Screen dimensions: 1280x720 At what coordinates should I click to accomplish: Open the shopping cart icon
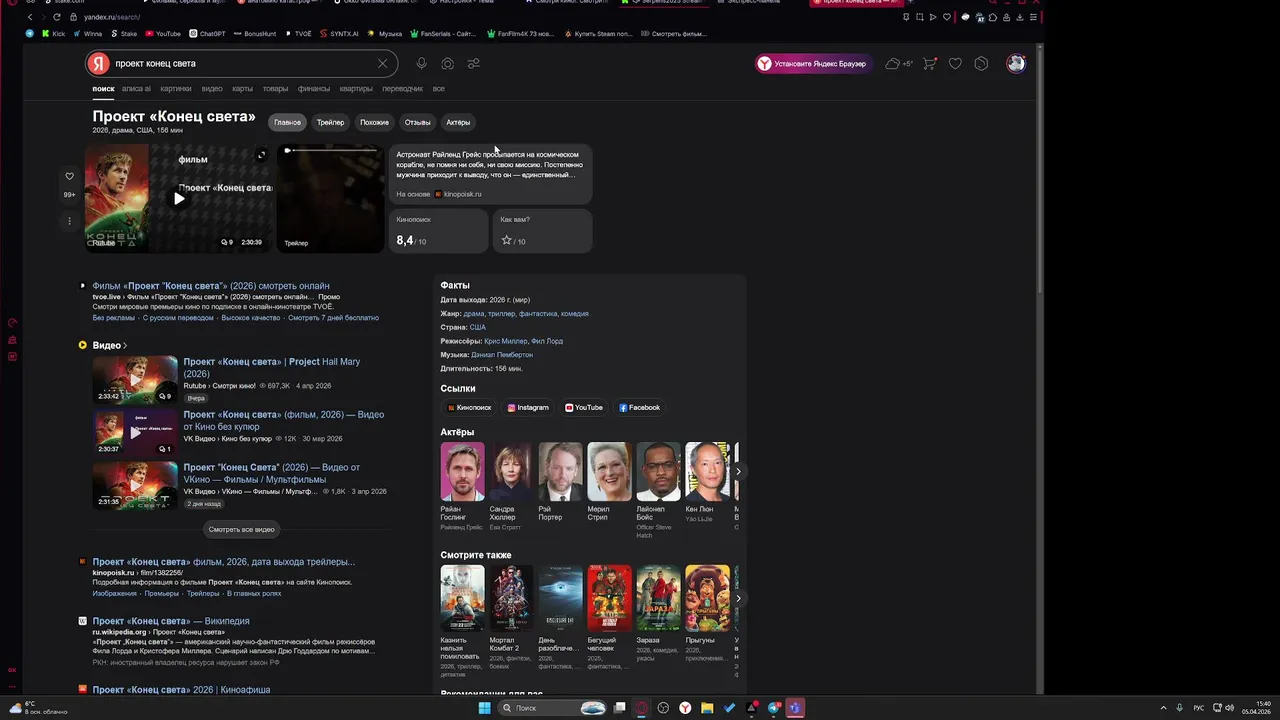click(x=929, y=63)
